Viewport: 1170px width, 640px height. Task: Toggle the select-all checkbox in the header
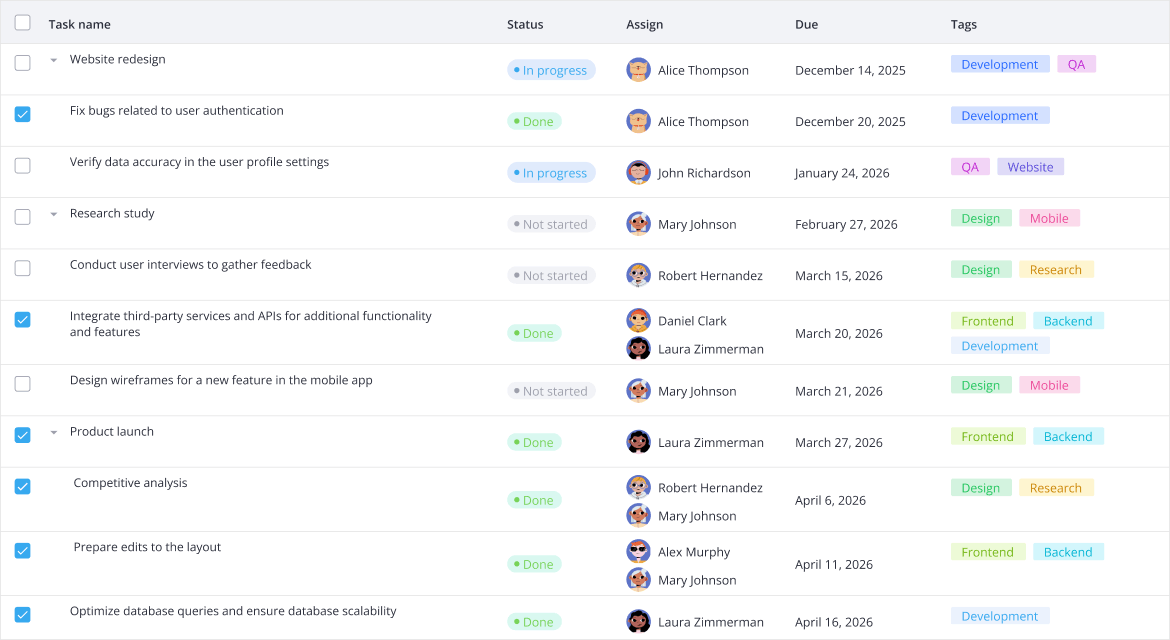22,22
